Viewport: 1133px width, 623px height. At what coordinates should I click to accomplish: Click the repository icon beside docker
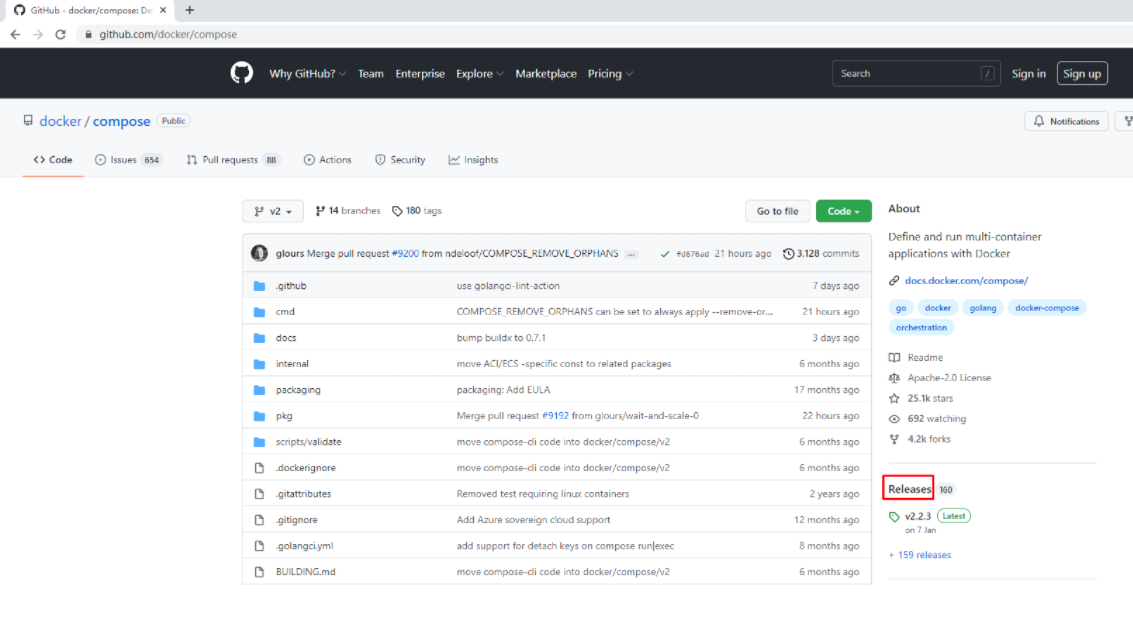28,121
